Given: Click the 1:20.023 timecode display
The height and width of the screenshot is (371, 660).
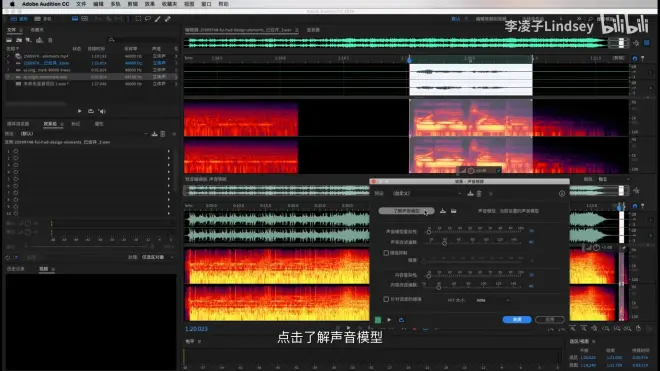Looking at the screenshot, I should click(196, 329).
